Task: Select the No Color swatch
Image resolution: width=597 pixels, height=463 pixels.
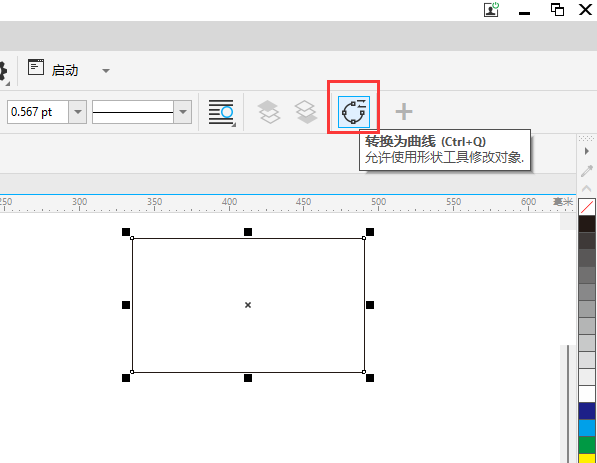Action: coord(587,207)
